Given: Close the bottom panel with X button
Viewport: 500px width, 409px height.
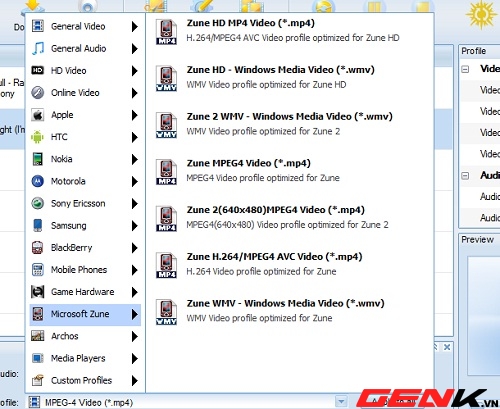Looking at the screenshot, I should point(447,347).
